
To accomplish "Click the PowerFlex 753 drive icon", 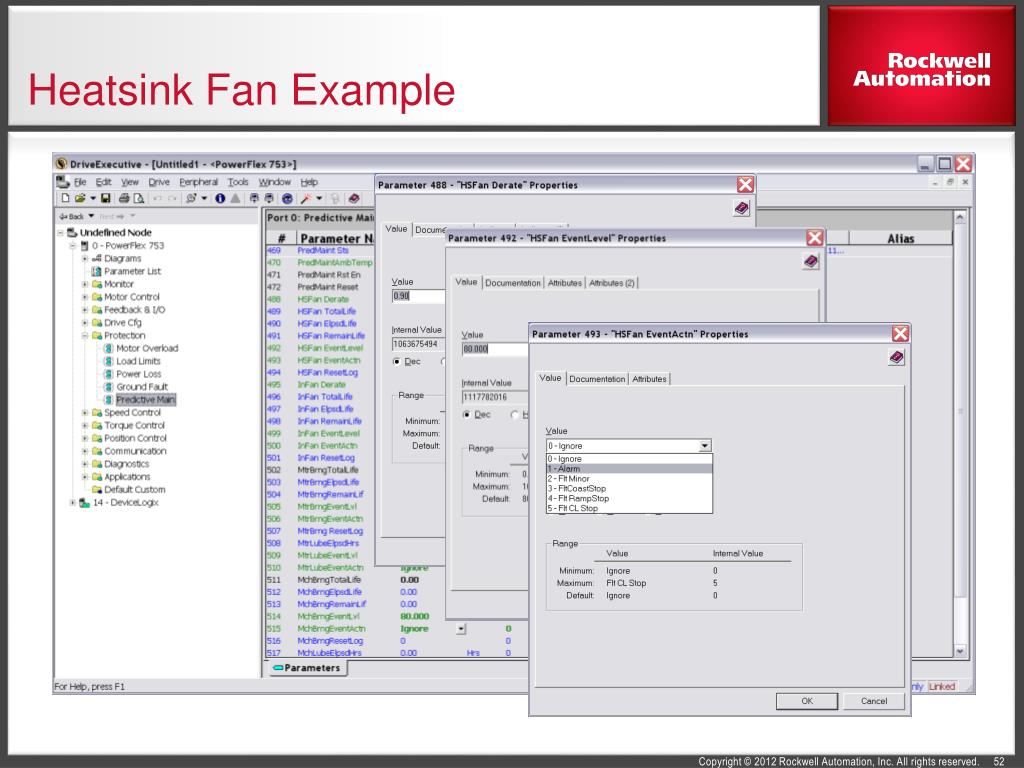I will 84,246.
